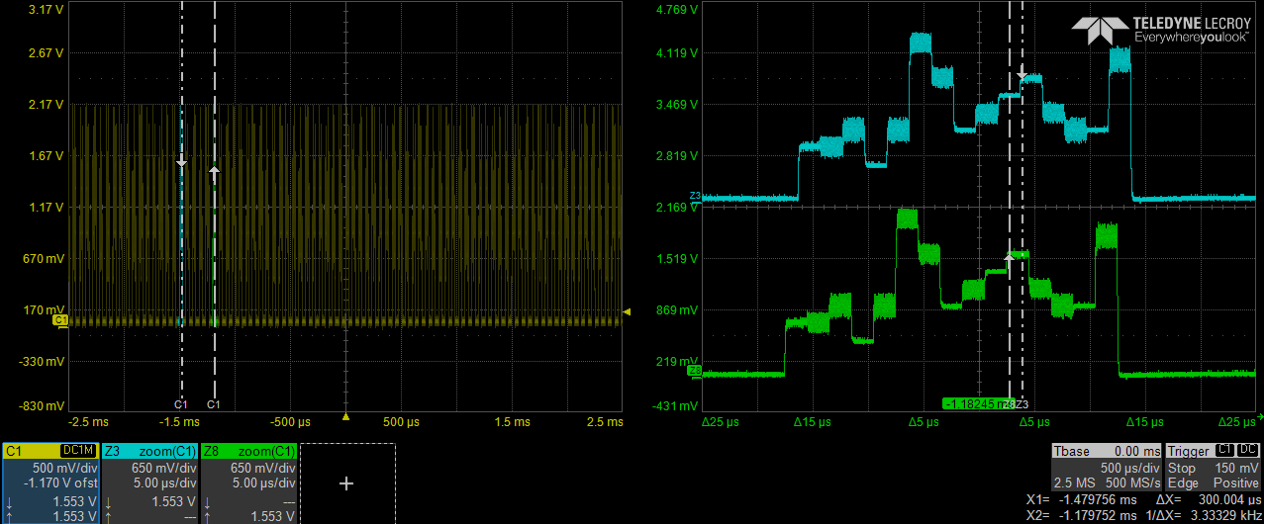This screenshot has width=1264, height=524.
Task: Click the DC coupling badge in Trigger box
Action: [x=1248, y=451]
